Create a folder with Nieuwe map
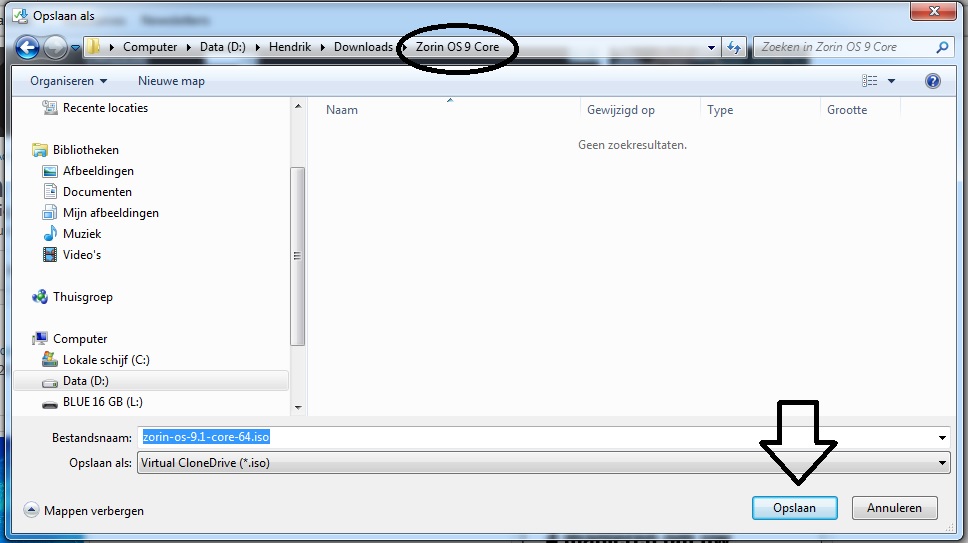968x543 pixels. pos(171,81)
